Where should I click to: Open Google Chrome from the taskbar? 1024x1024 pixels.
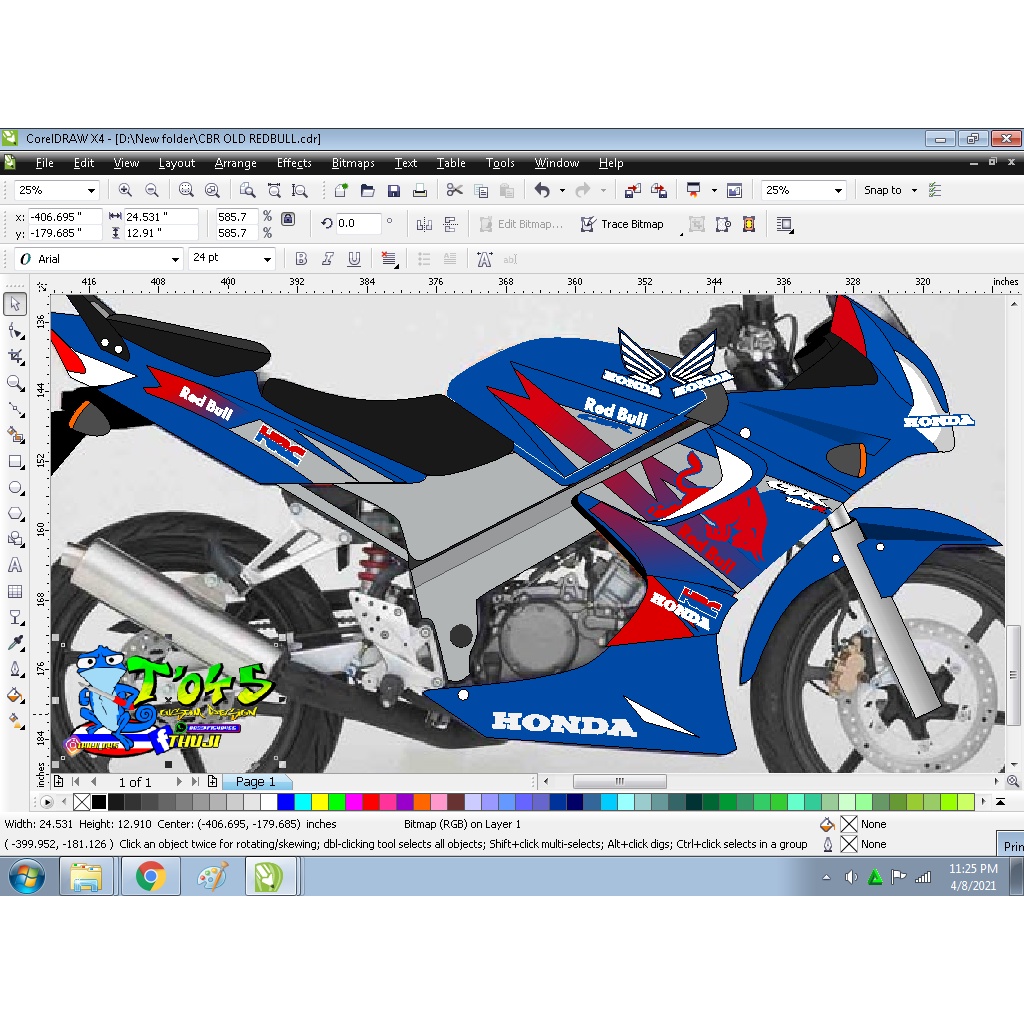click(151, 876)
